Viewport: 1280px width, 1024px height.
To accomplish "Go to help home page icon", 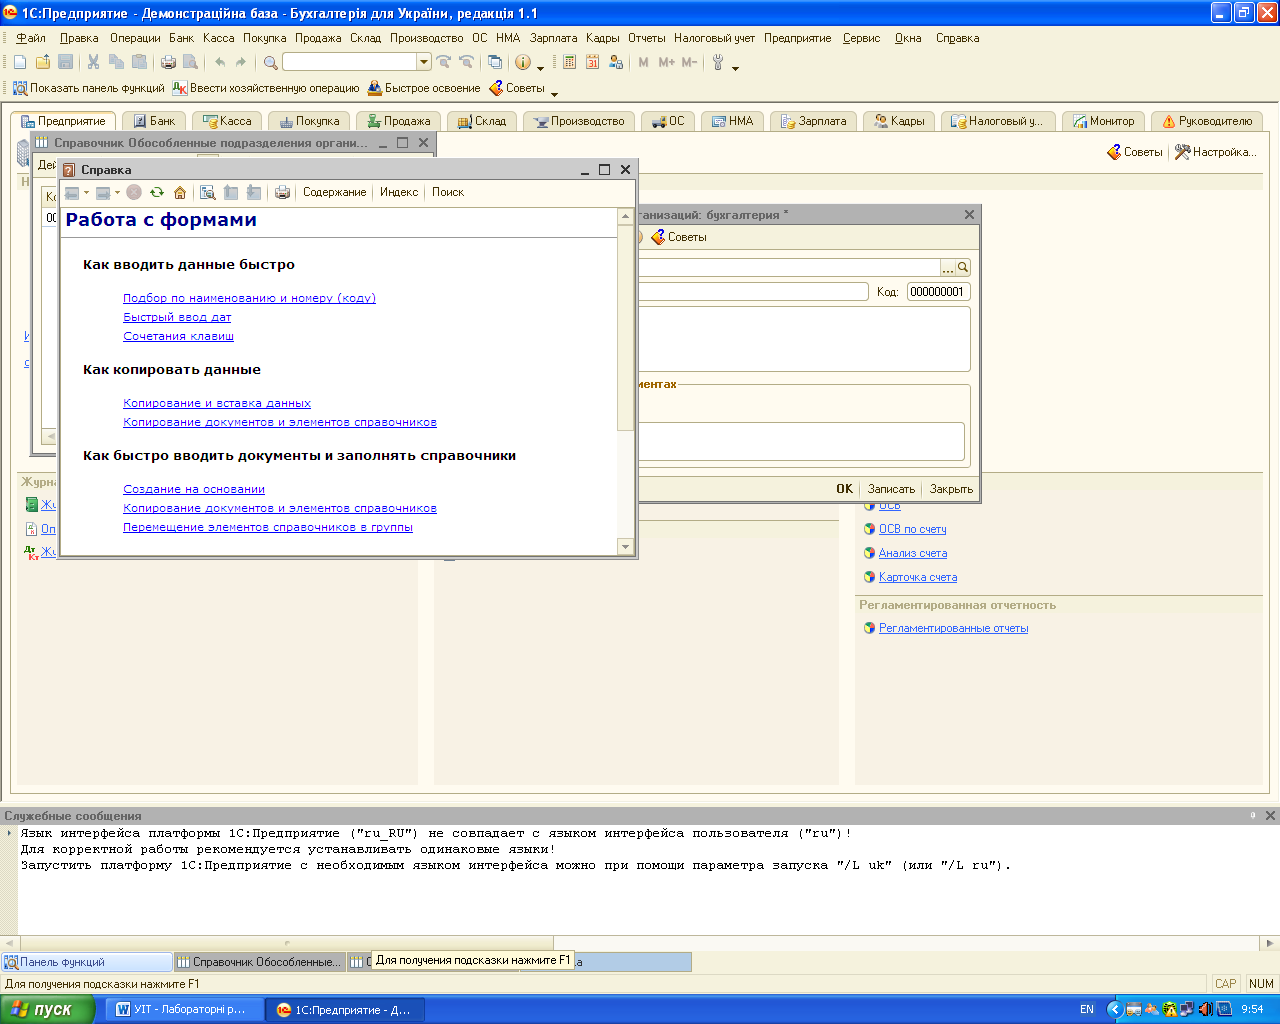I will [x=180, y=192].
